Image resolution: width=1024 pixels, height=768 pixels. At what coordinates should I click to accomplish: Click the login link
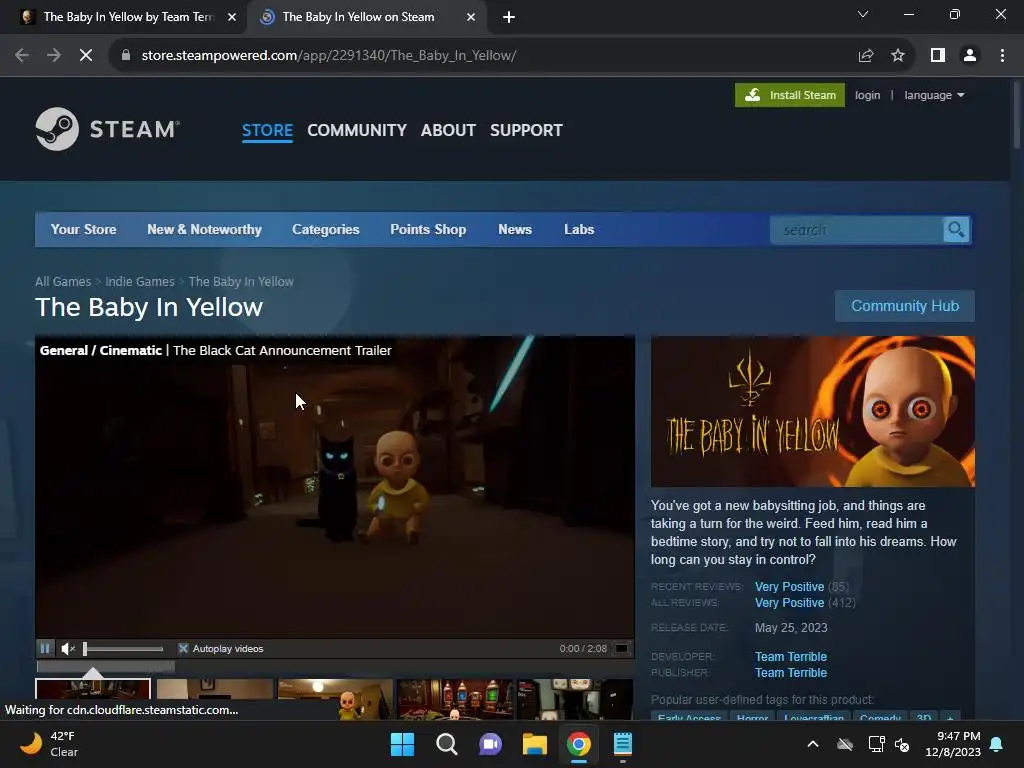pyautogui.click(x=867, y=95)
